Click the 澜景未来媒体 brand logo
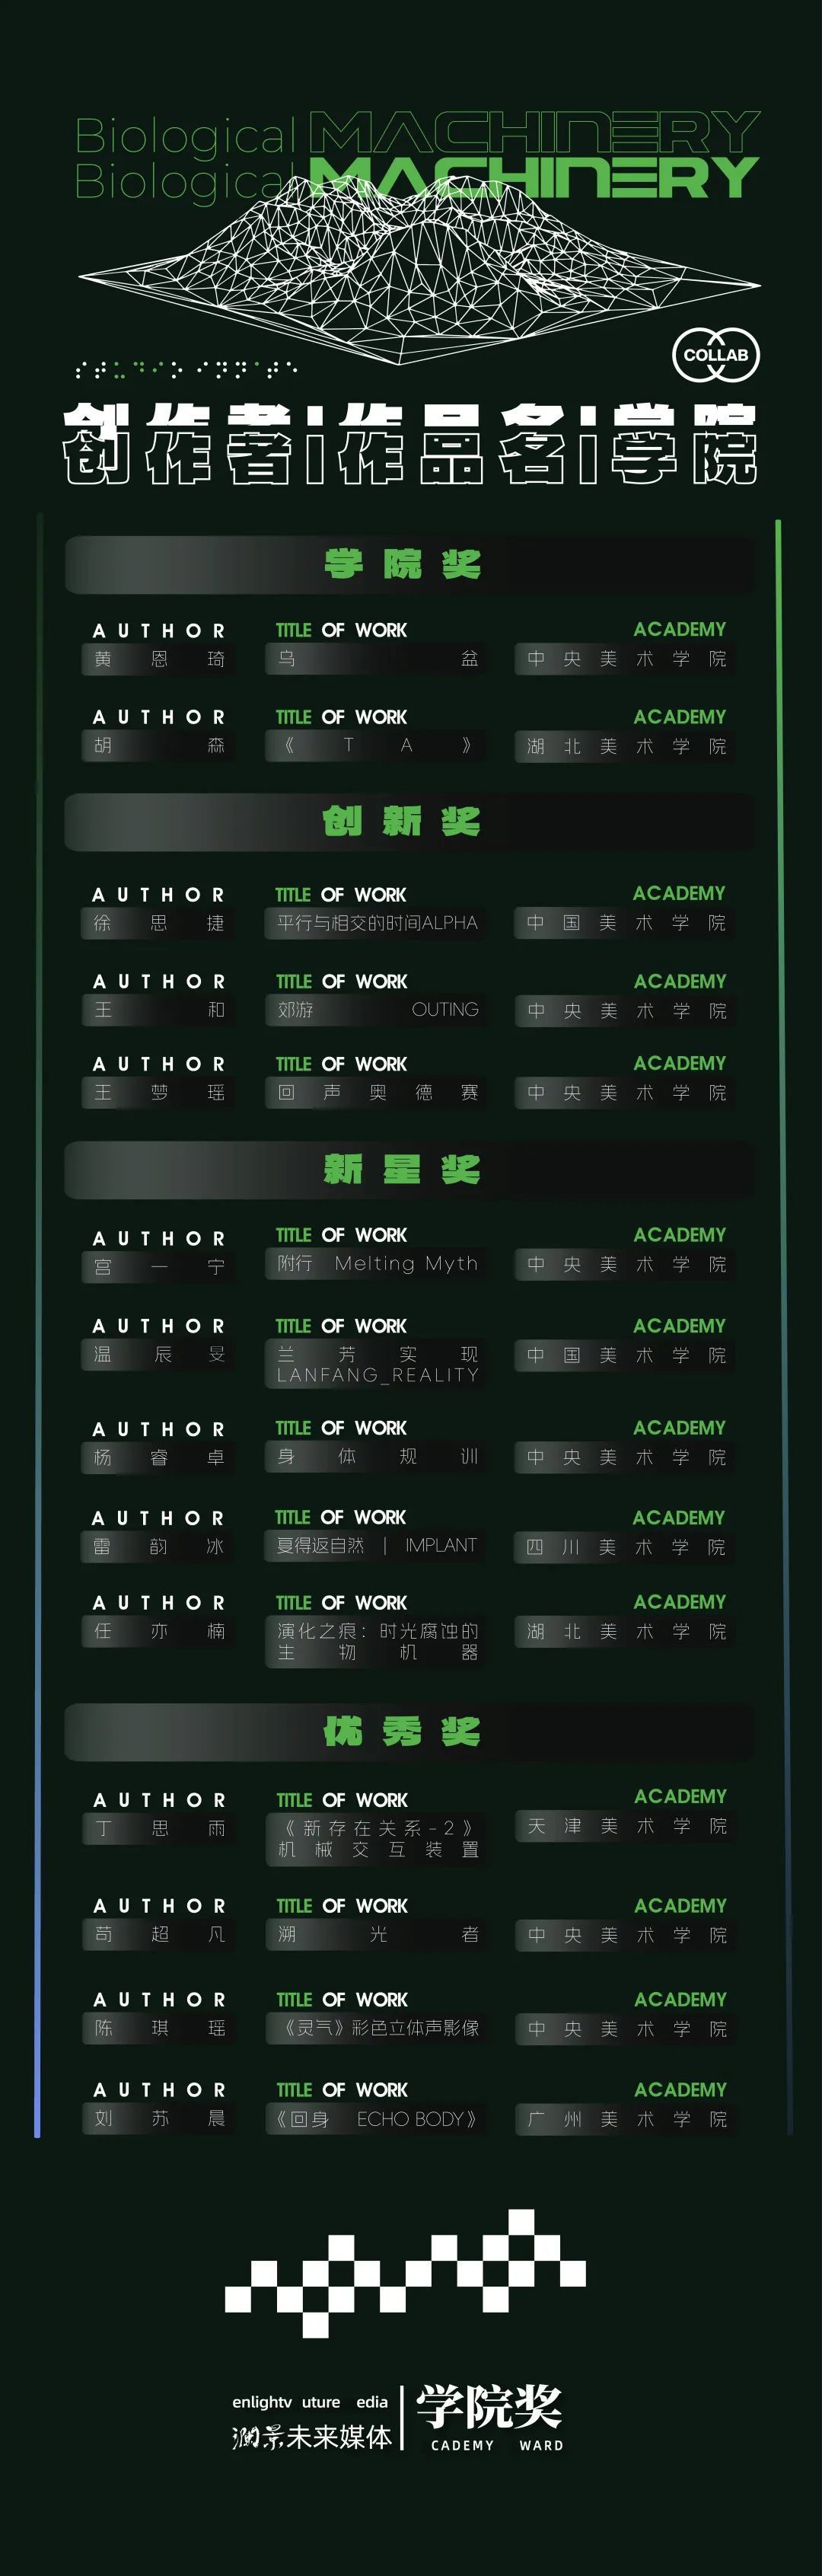 (x=311, y=2424)
